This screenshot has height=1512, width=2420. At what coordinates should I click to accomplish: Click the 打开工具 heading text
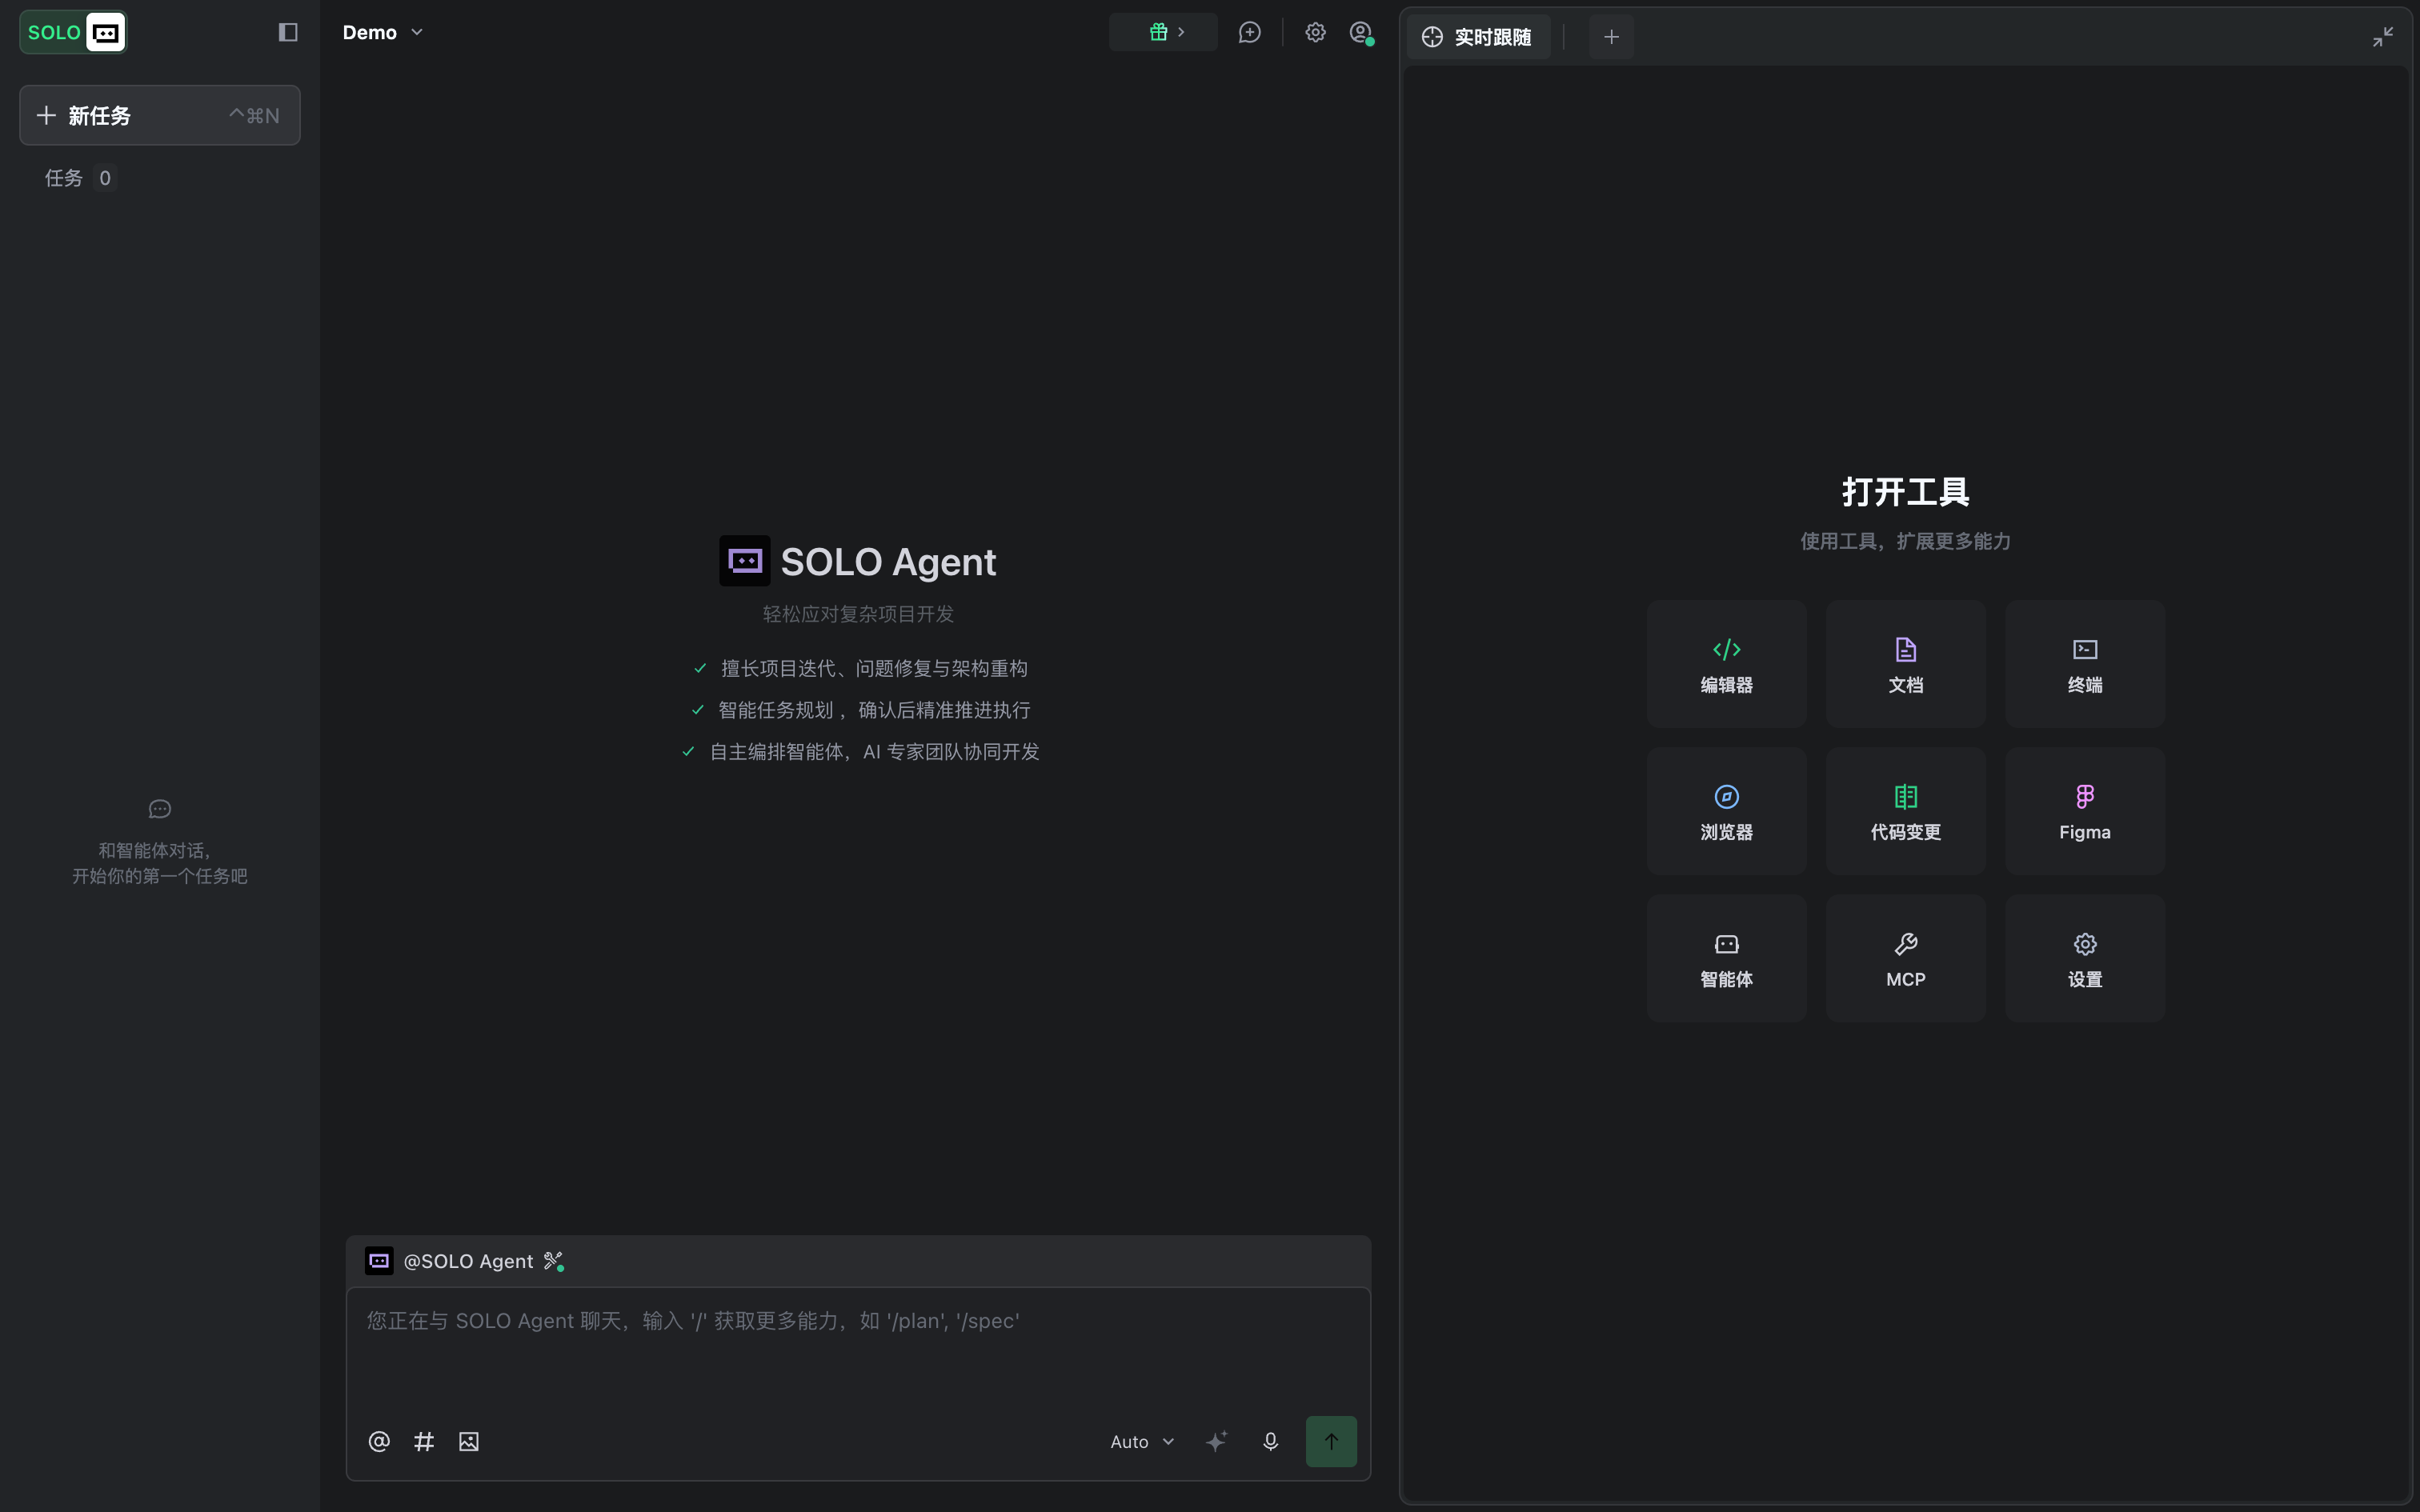pos(1905,491)
